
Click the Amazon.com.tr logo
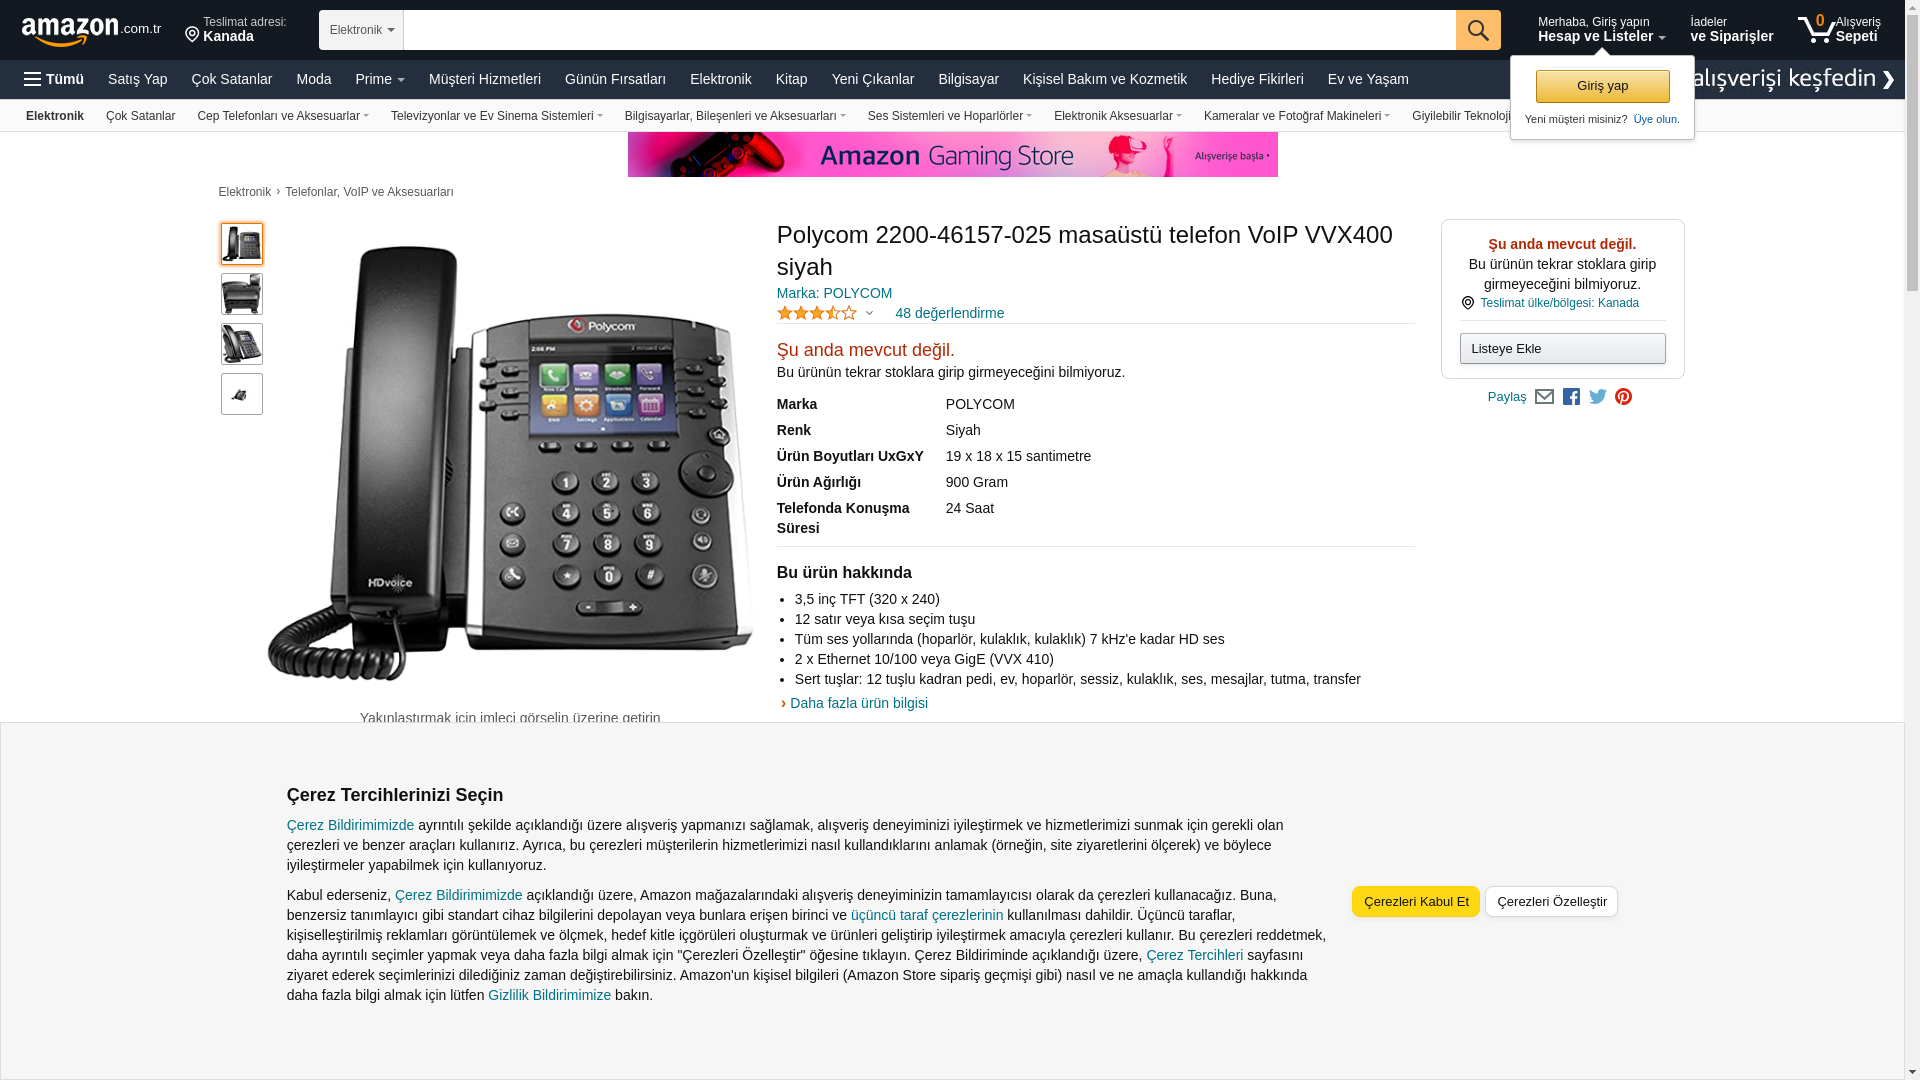tap(91, 31)
